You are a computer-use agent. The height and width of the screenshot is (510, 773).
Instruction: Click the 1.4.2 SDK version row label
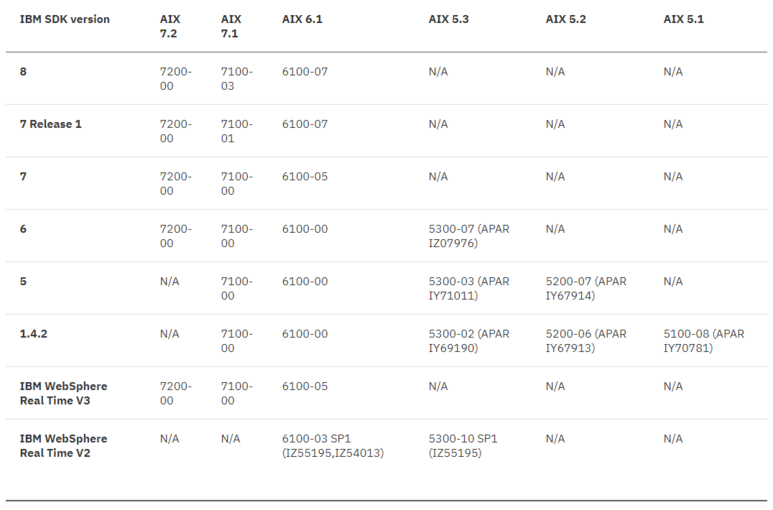click(34, 334)
